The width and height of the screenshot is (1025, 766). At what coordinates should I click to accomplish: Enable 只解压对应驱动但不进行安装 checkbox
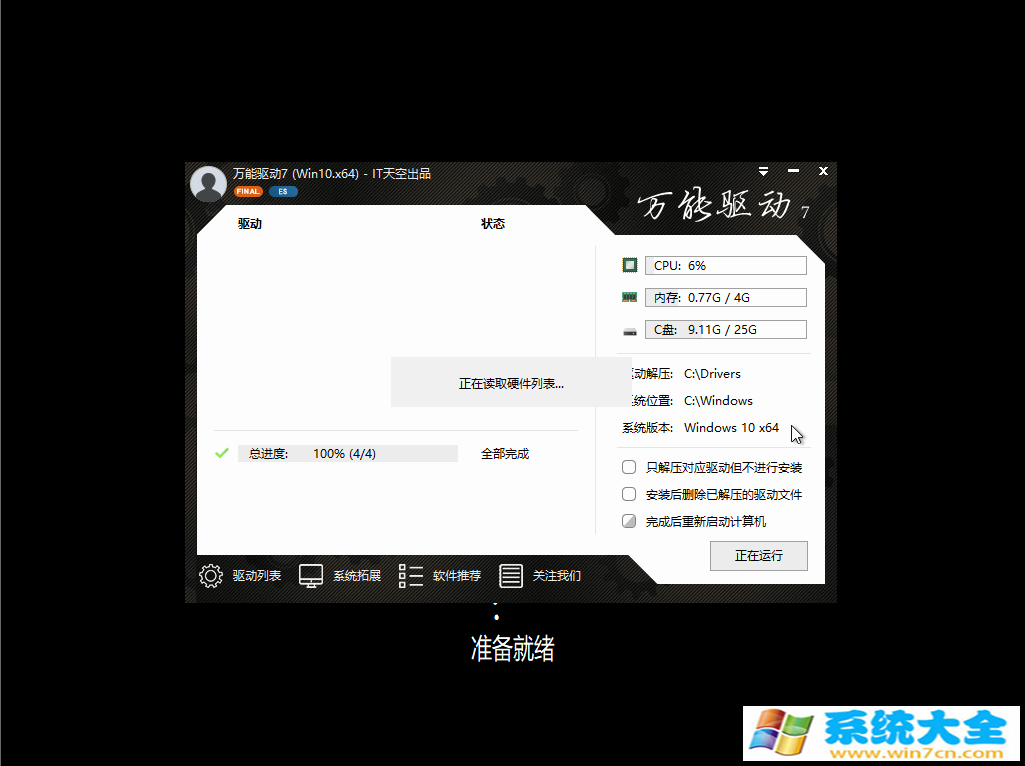tap(629, 467)
